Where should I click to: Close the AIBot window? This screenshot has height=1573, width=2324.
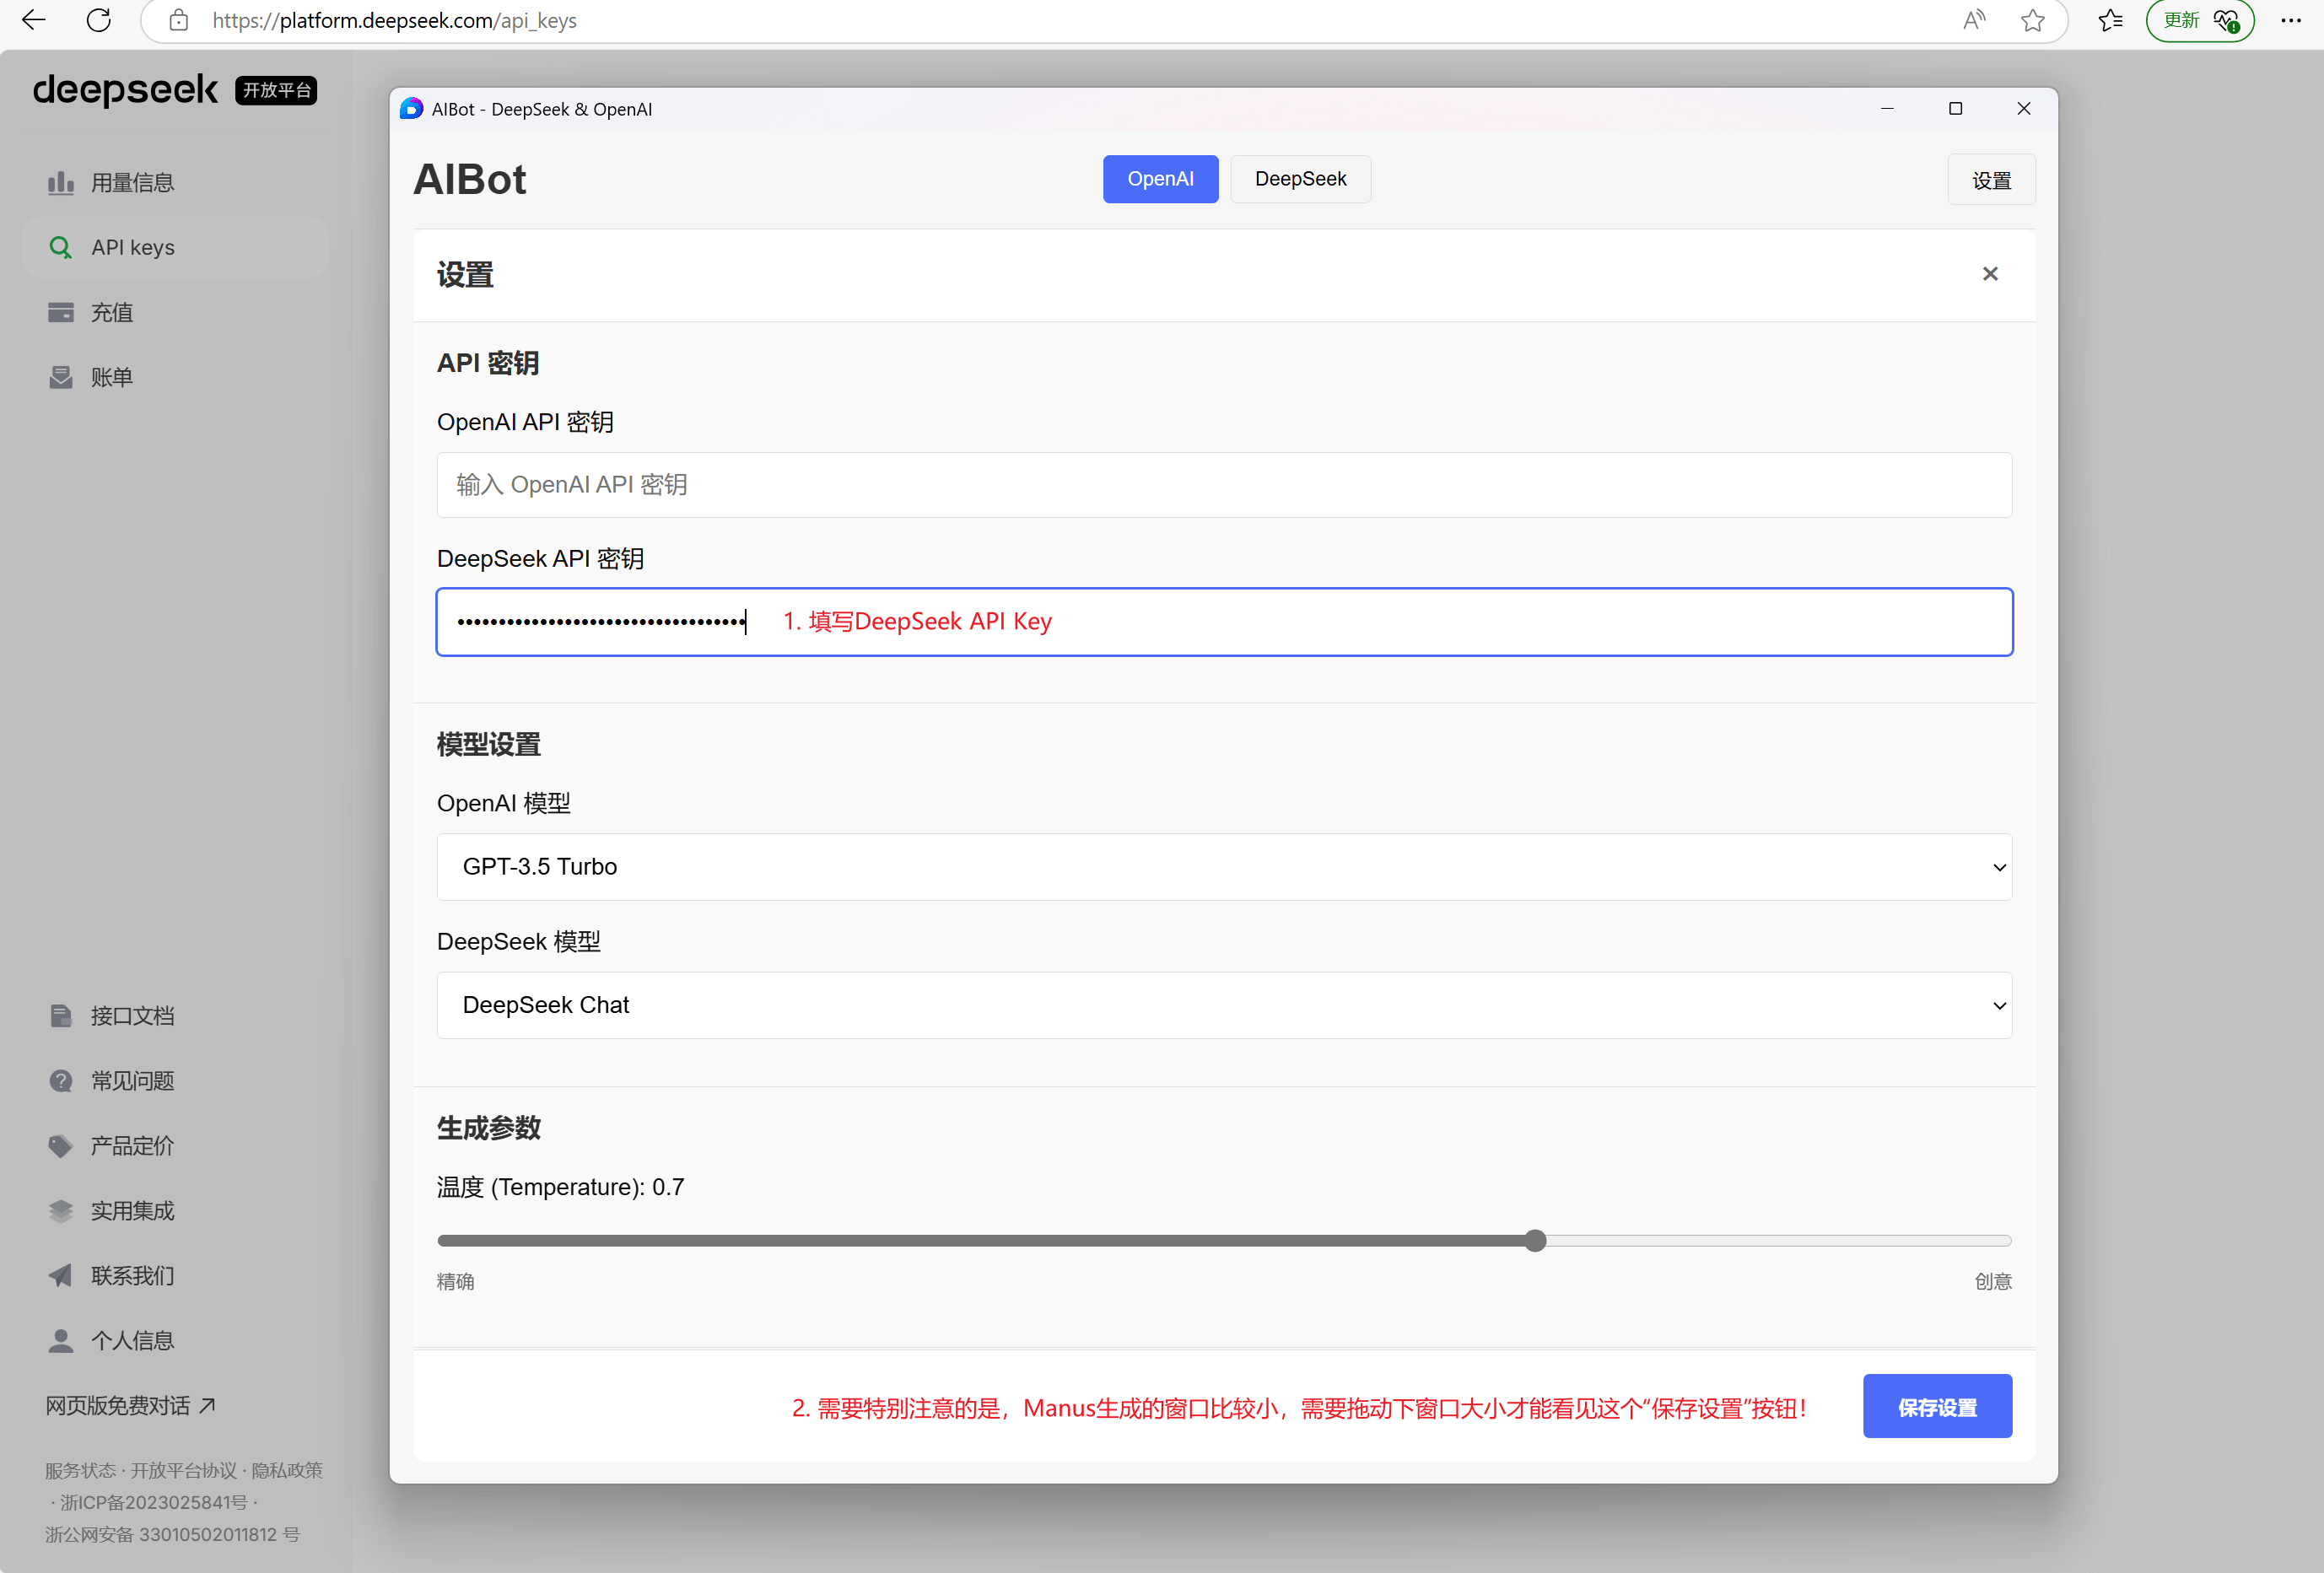(2024, 108)
